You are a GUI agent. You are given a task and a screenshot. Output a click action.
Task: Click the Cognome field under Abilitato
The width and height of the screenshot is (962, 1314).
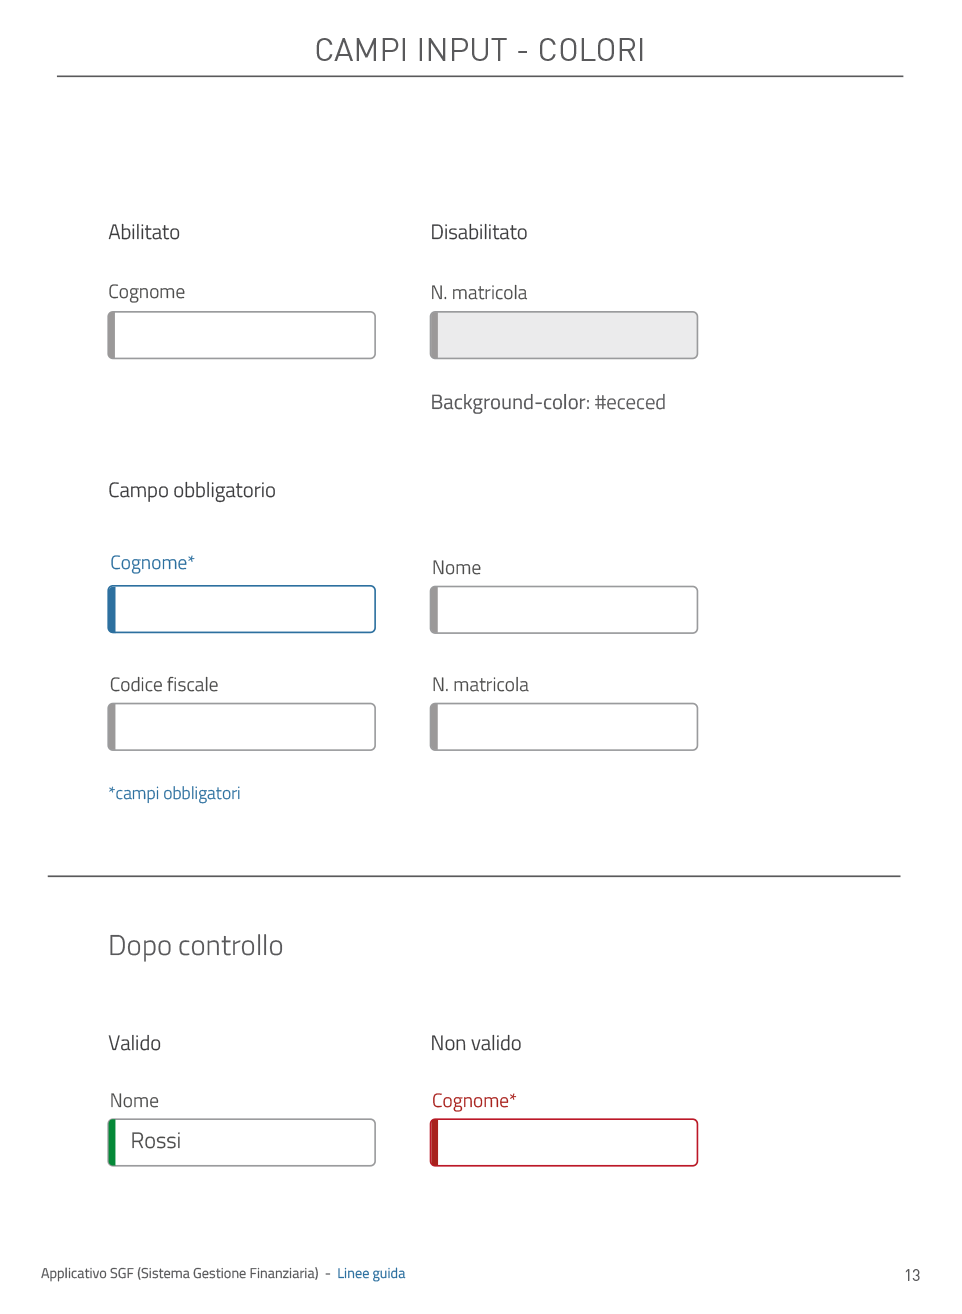coord(242,335)
